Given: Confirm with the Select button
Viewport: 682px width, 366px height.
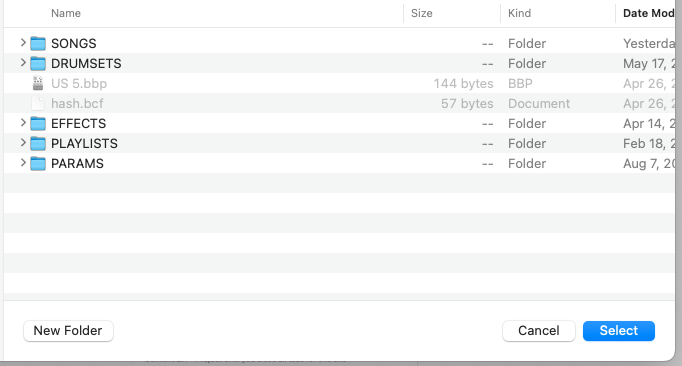Looking at the screenshot, I should (618, 331).
